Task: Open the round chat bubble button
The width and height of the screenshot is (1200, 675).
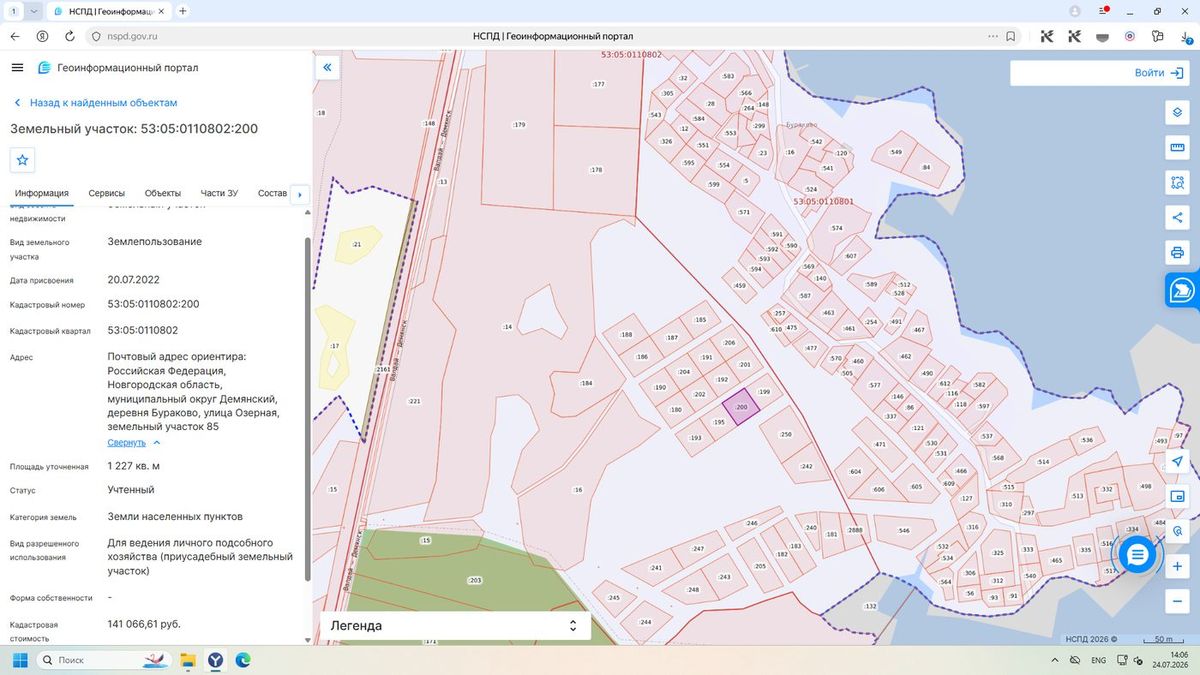Action: point(1137,555)
